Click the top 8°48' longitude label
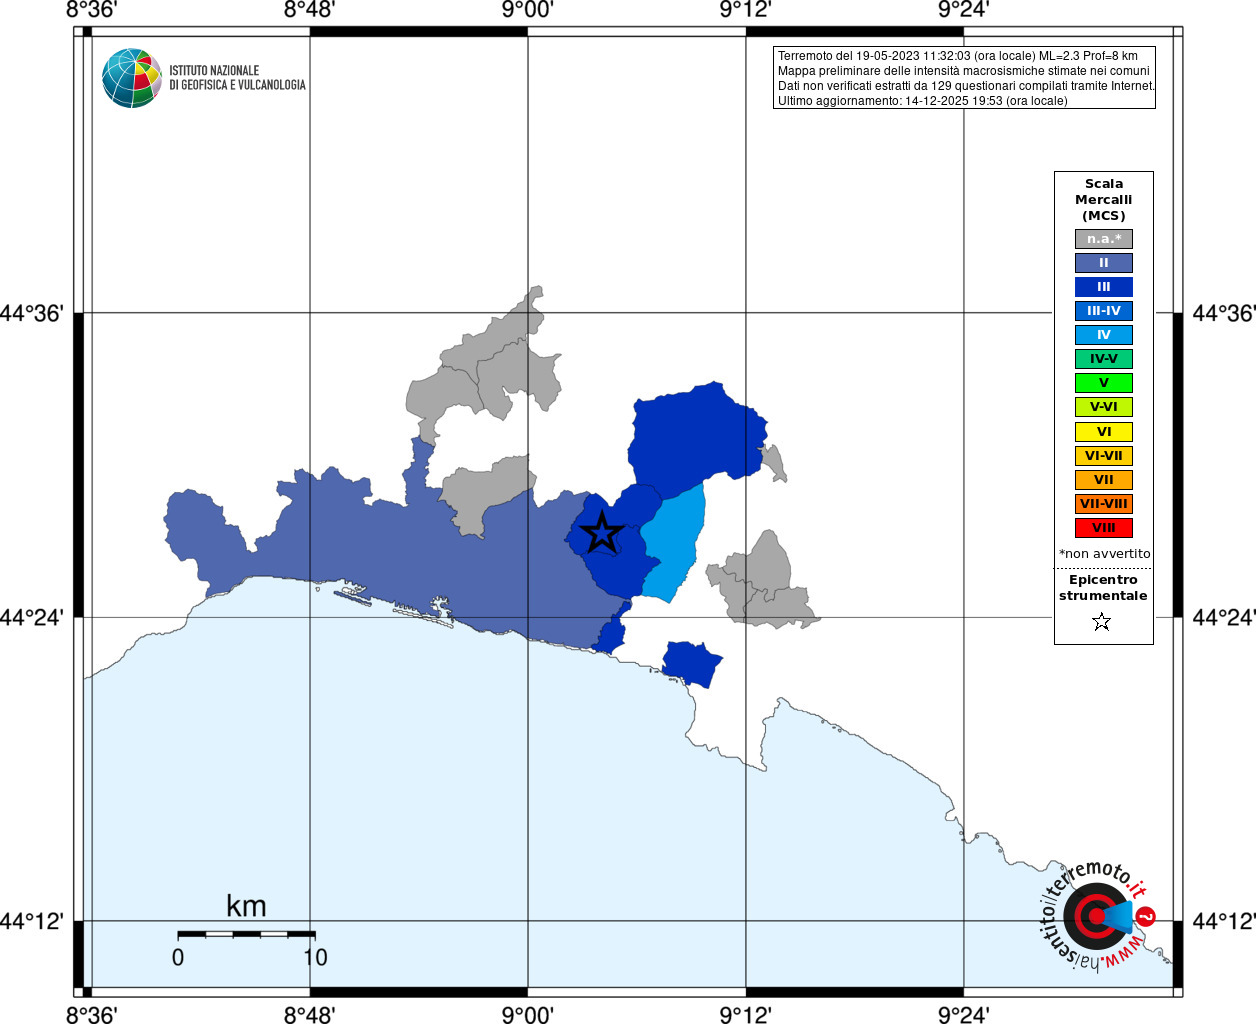Screen dimensions: 1256x1024 (x=309, y=10)
